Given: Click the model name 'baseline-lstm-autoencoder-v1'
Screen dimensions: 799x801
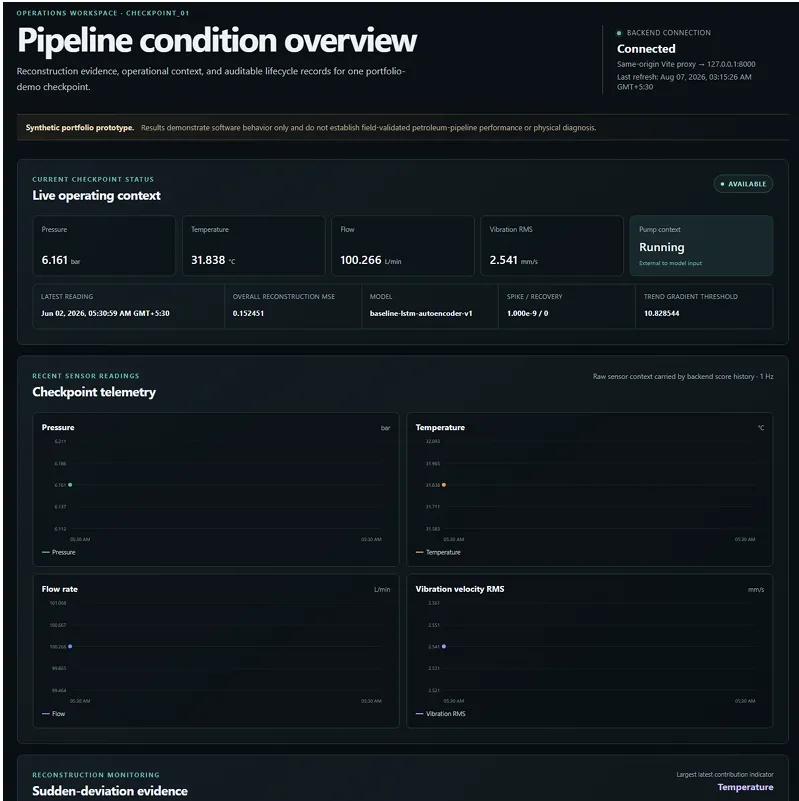Looking at the screenshot, I should click(421, 313).
